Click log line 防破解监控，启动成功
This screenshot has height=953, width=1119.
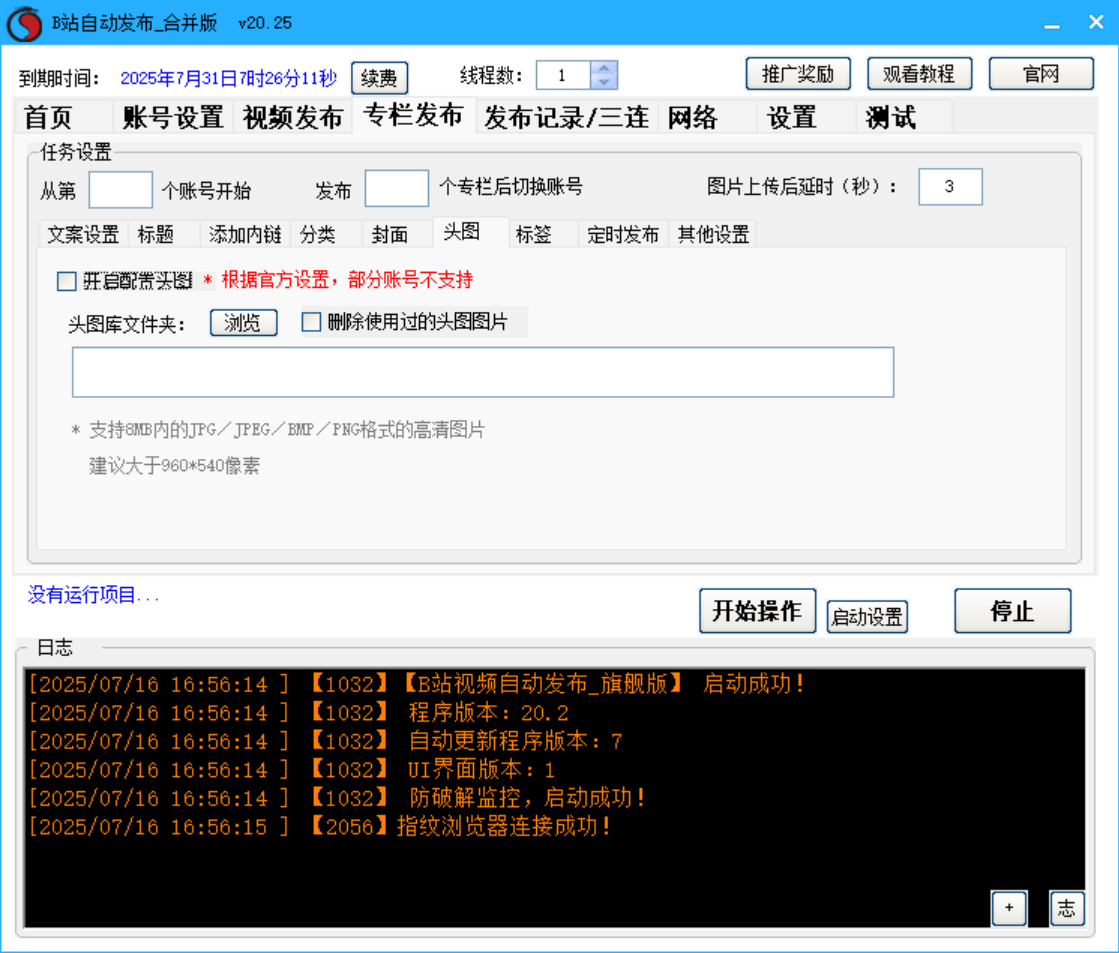pos(337,798)
